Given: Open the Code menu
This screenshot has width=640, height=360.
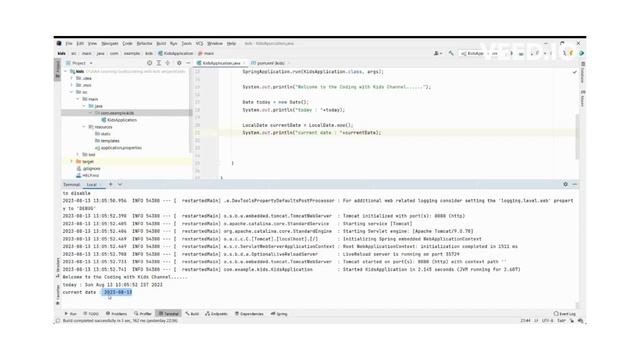Looking at the screenshot, I should point(127,43).
